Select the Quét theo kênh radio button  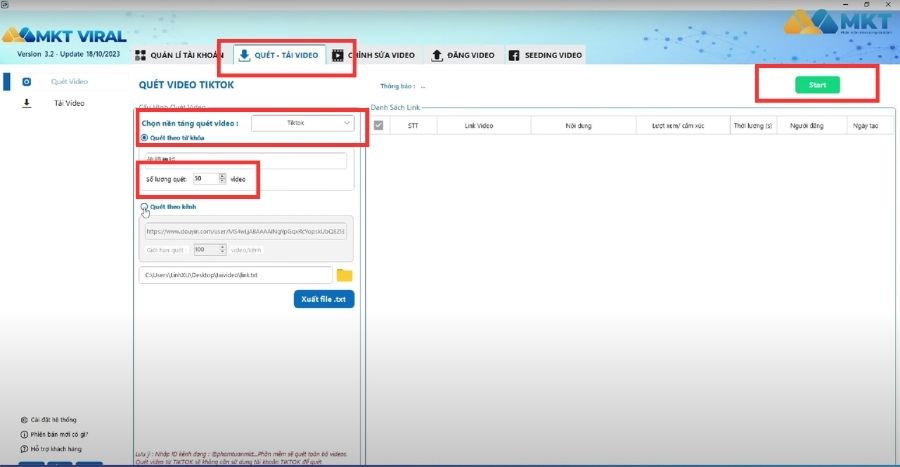(144, 207)
